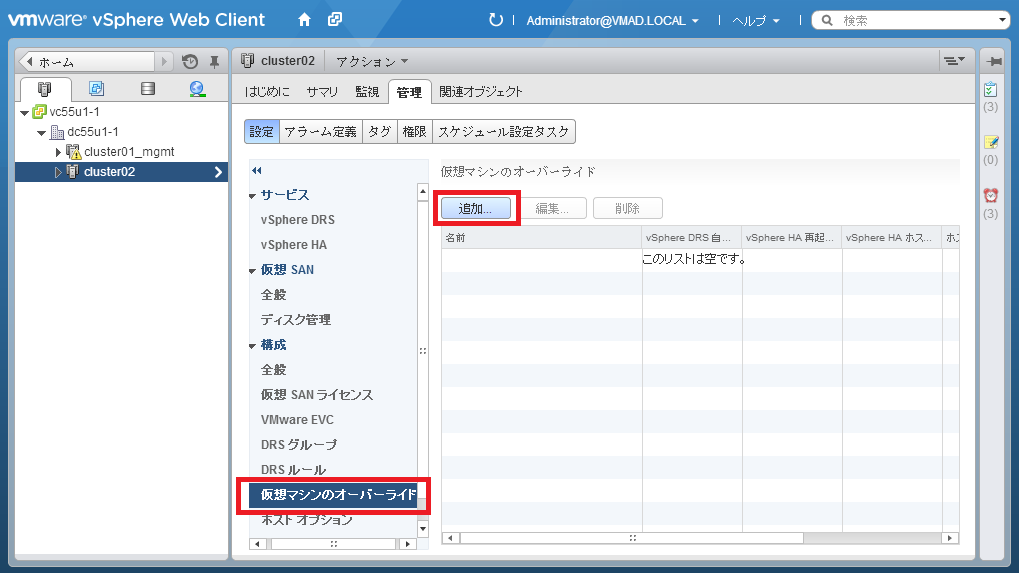Sort by vSphere DRS 自... column header
Image resolution: width=1019 pixels, height=573 pixels.
pyautogui.click(x=691, y=238)
